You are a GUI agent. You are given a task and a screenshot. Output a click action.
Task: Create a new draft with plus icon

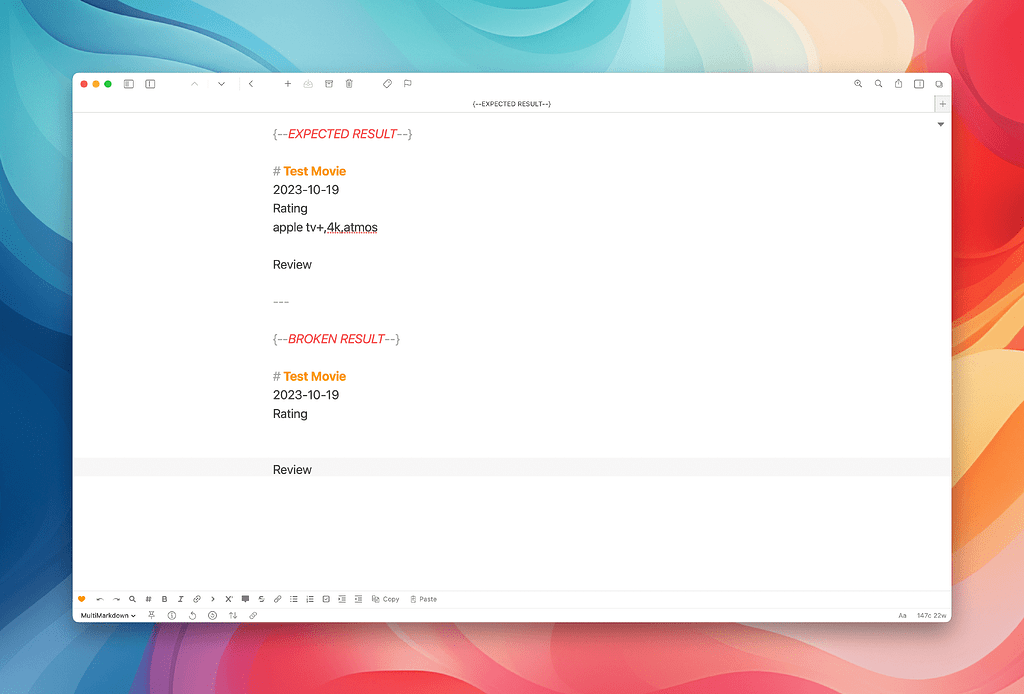point(288,84)
